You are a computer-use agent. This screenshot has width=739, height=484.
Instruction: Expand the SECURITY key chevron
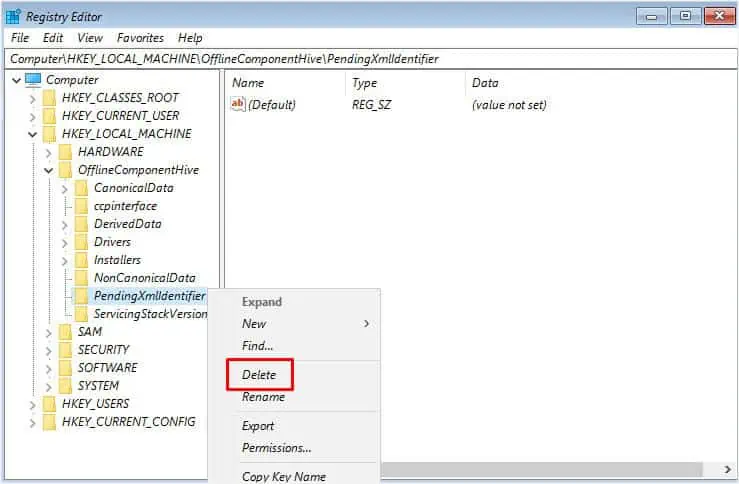49,350
